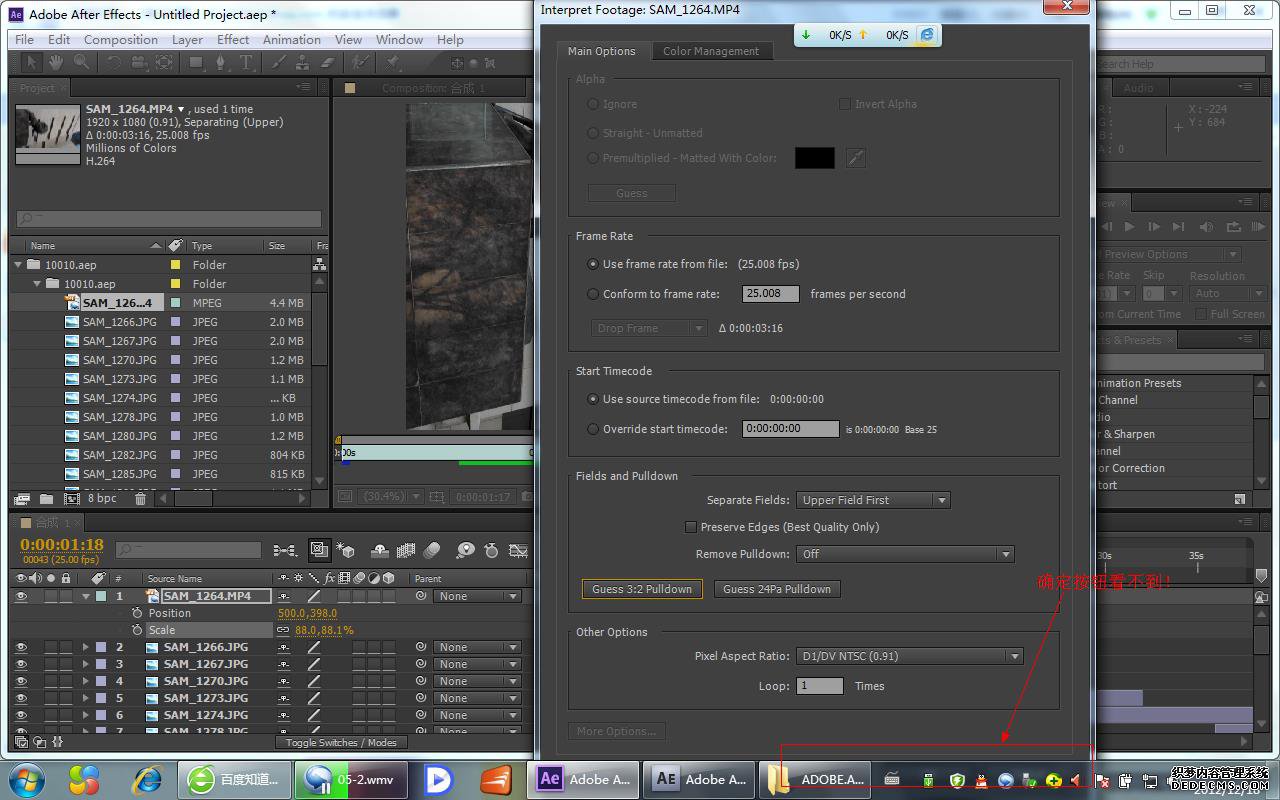This screenshot has width=1280, height=800.
Task: Click the Guess 24Pa Pulldown button
Action: tap(777, 589)
